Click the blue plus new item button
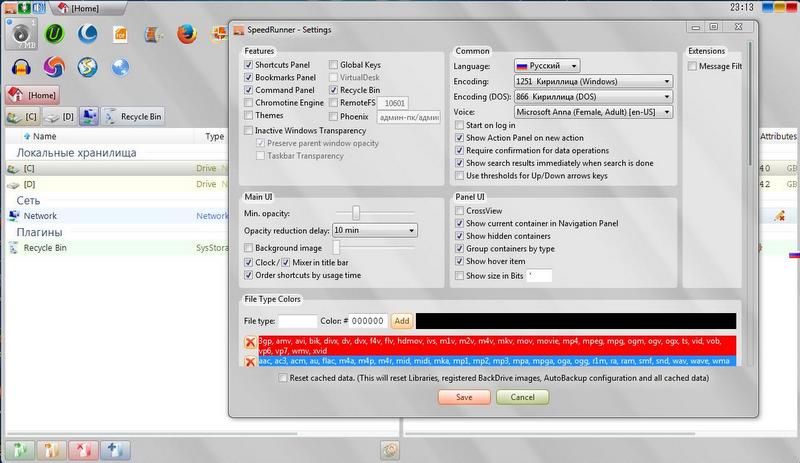 click(x=115, y=450)
